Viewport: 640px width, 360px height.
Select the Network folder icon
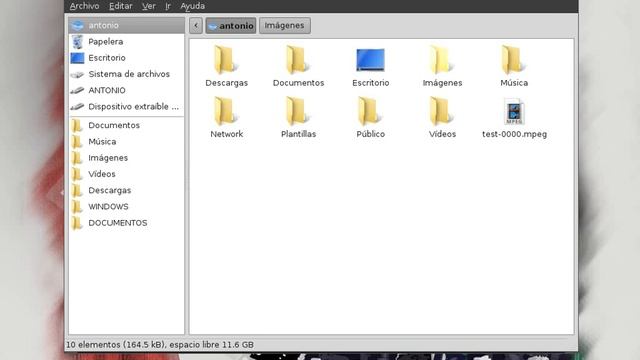tap(225, 111)
